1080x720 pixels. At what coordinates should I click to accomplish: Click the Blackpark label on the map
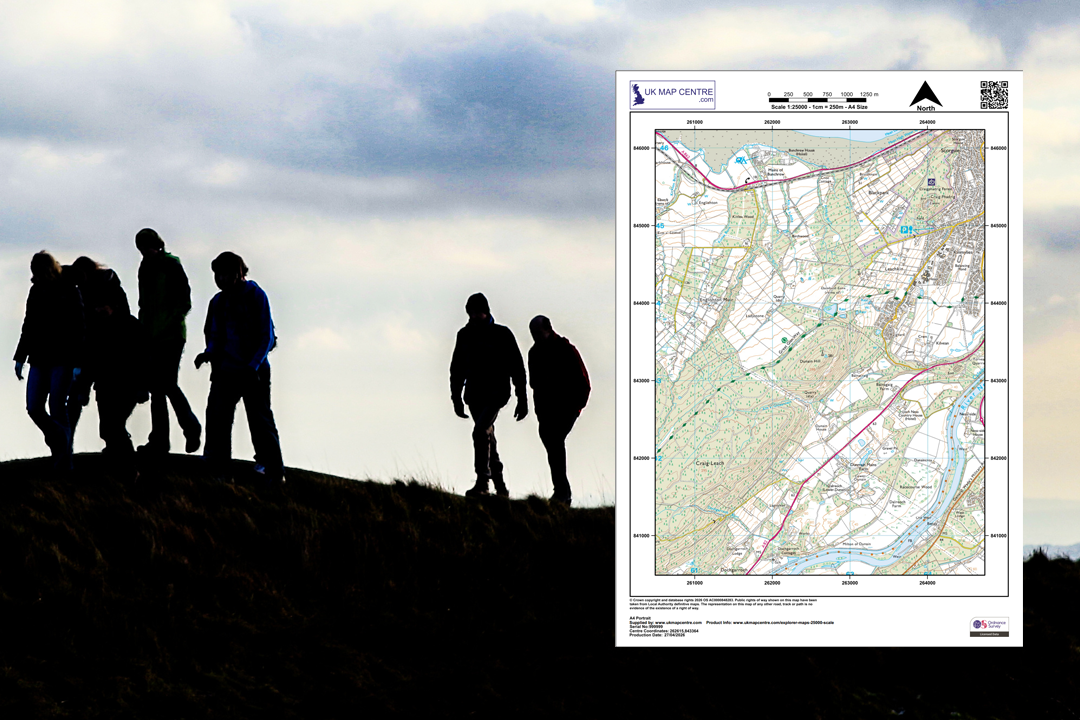877,192
